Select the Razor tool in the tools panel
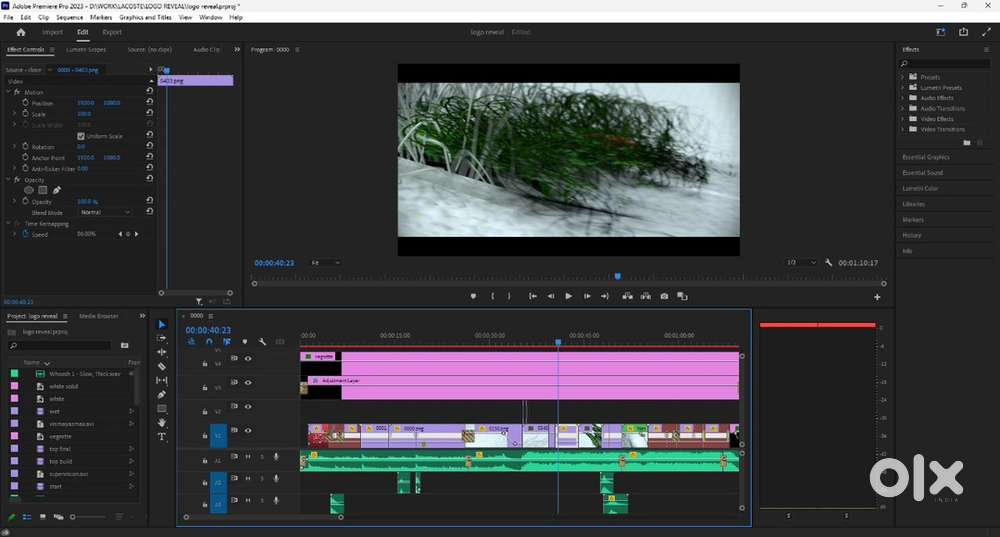The image size is (1000, 537). 162,367
